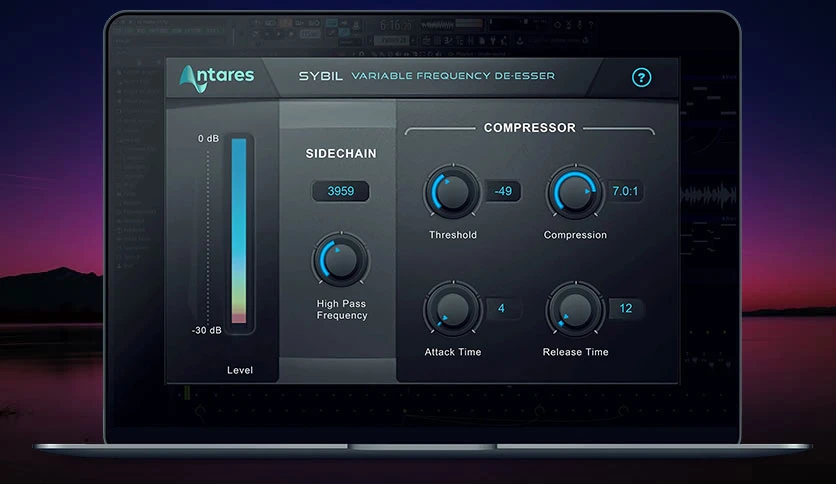Click the Release Time label
This screenshot has height=484, width=836.
click(x=575, y=352)
